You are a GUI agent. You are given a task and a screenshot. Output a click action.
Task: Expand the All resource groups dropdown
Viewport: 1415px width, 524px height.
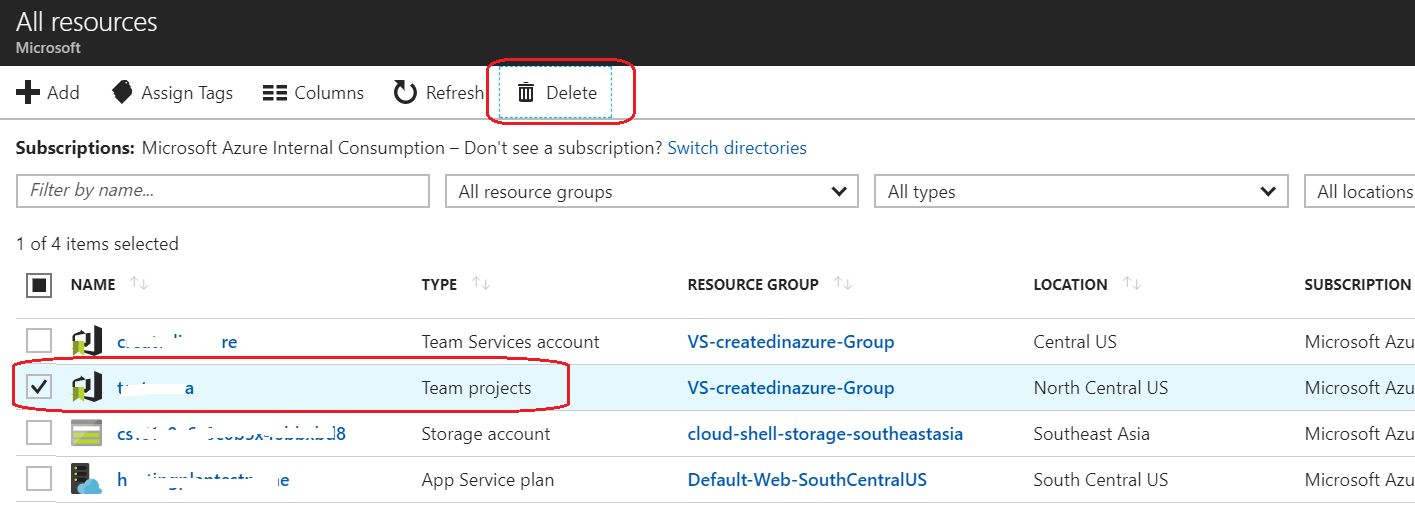tap(651, 192)
